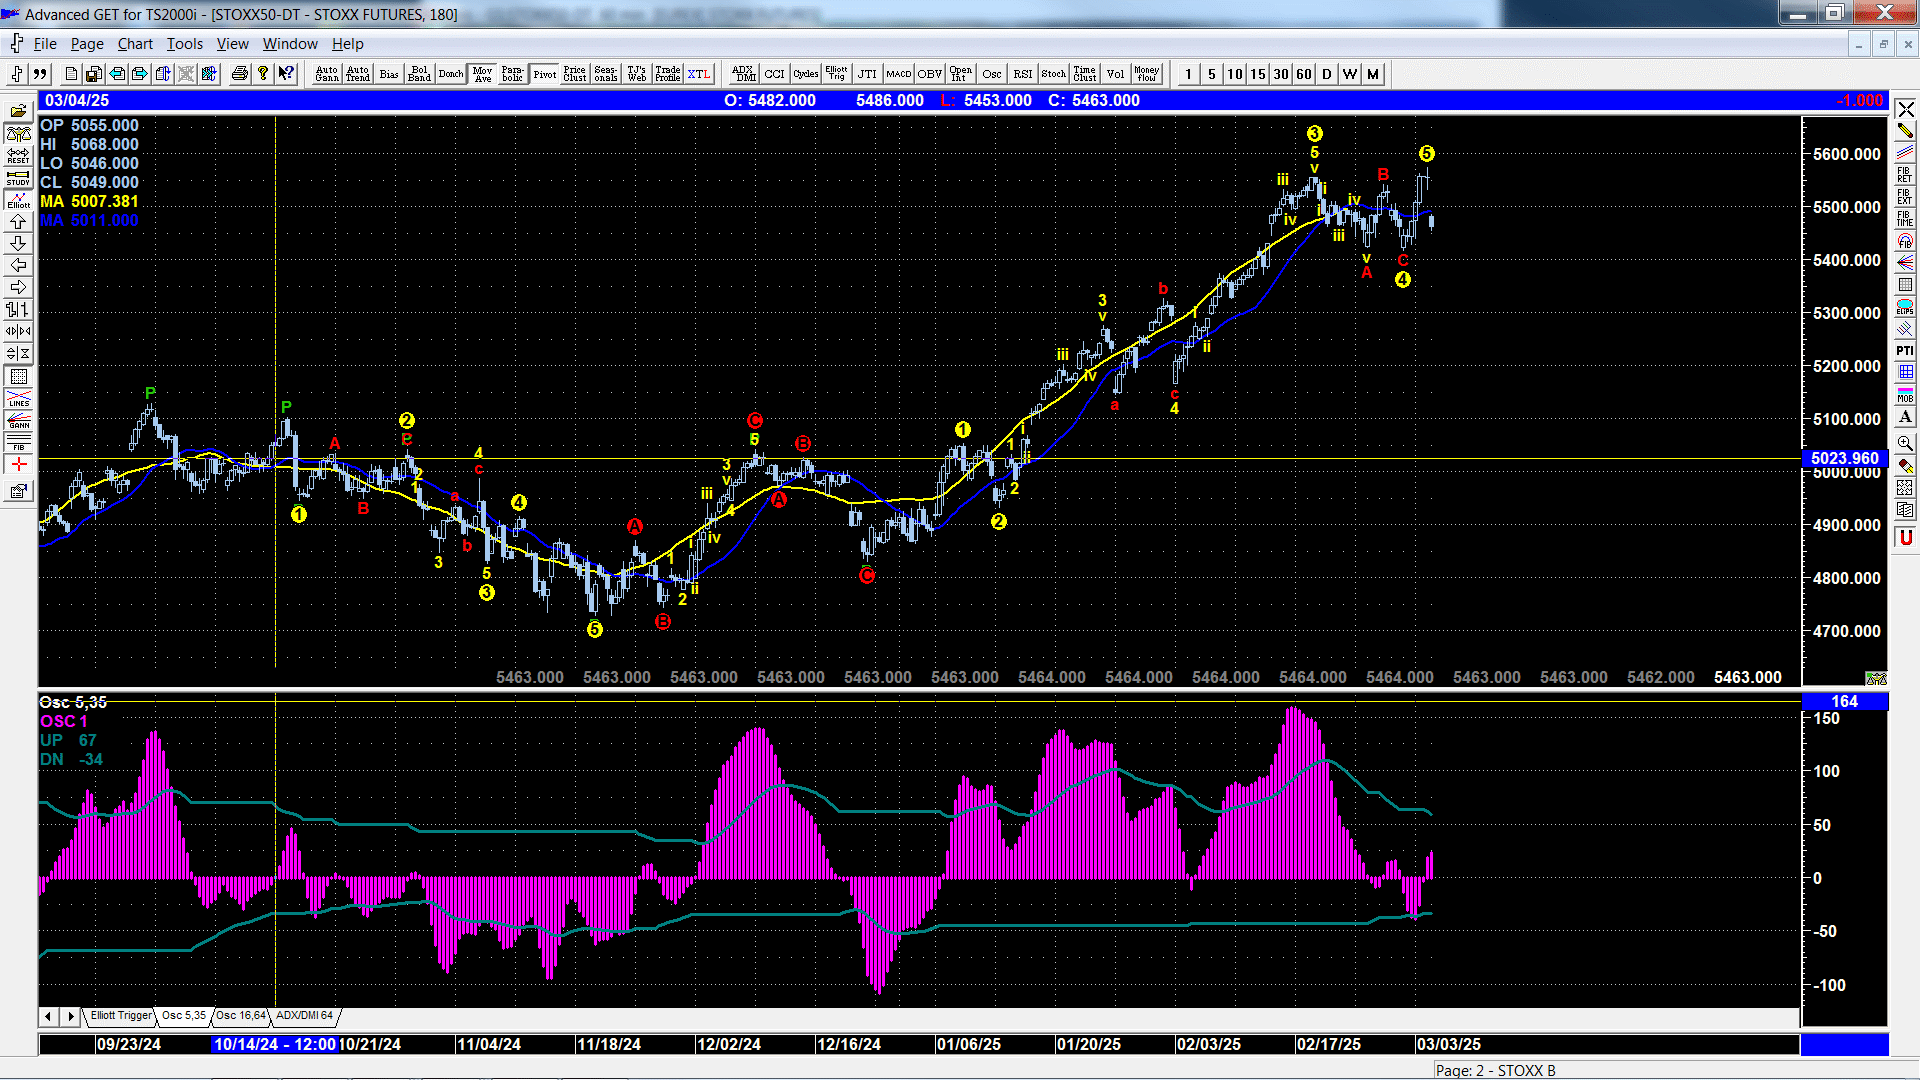This screenshot has width=1920, height=1080.
Task: Open the Window menu
Action: 290,44
